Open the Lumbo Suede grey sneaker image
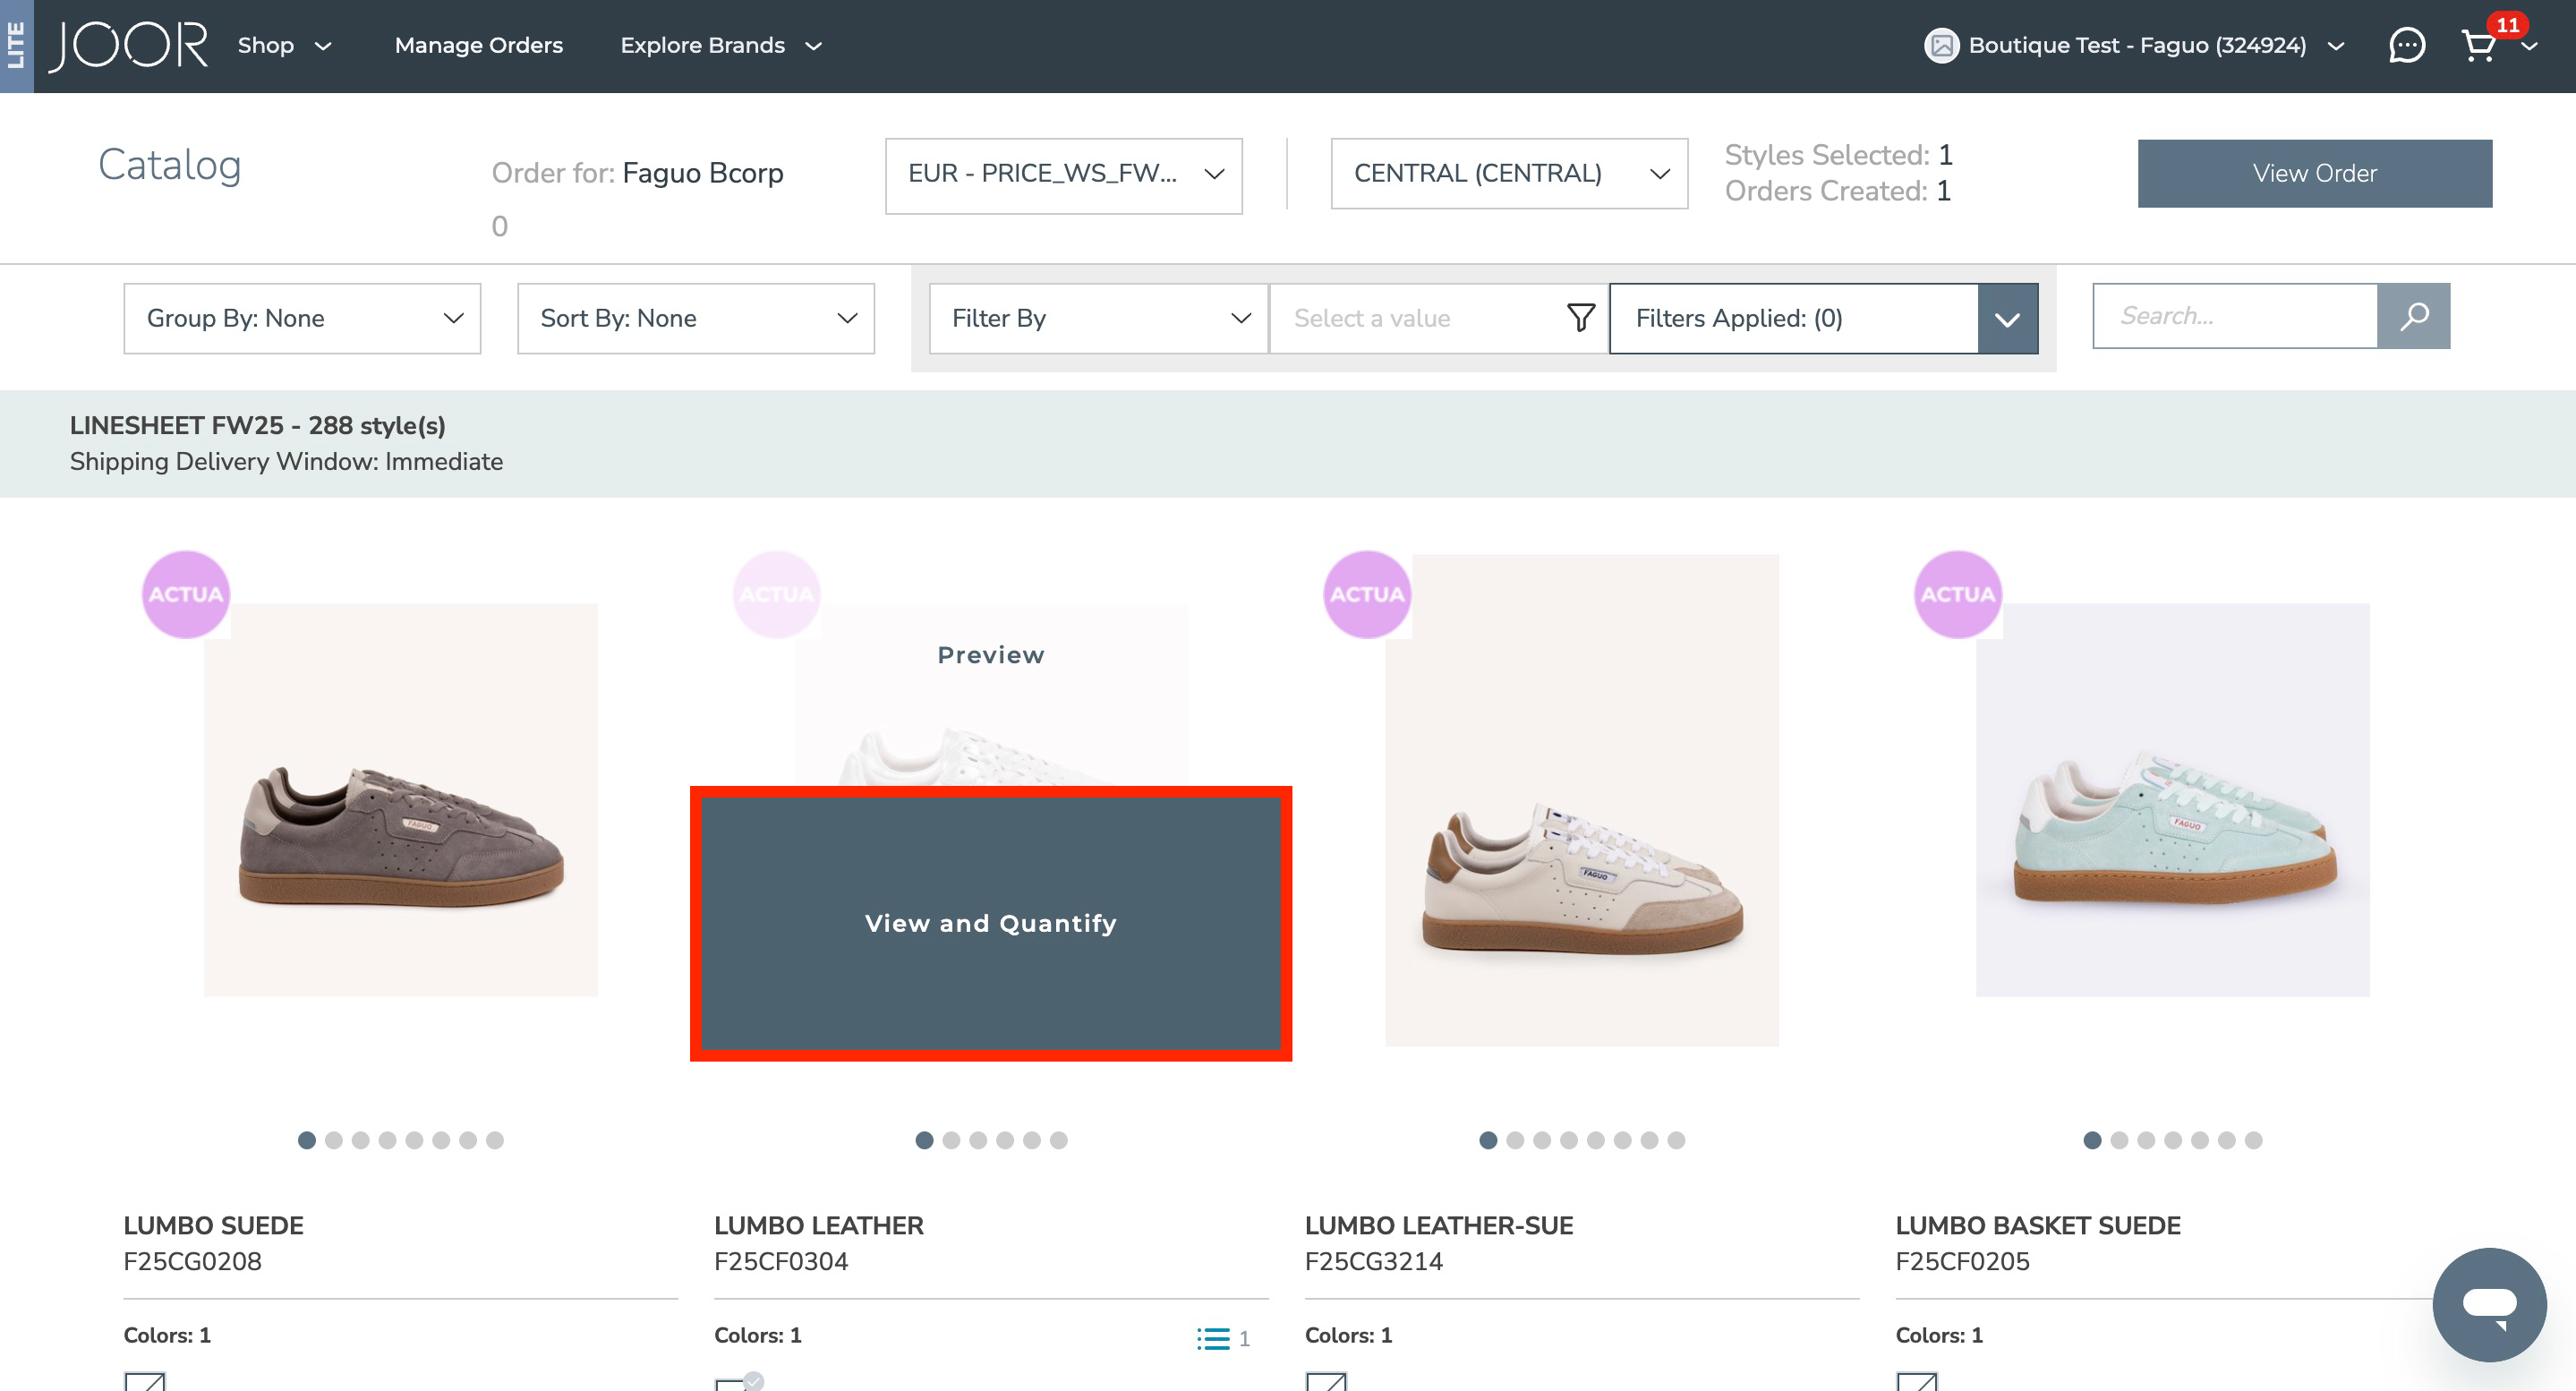The image size is (2576, 1391). coord(400,800)
